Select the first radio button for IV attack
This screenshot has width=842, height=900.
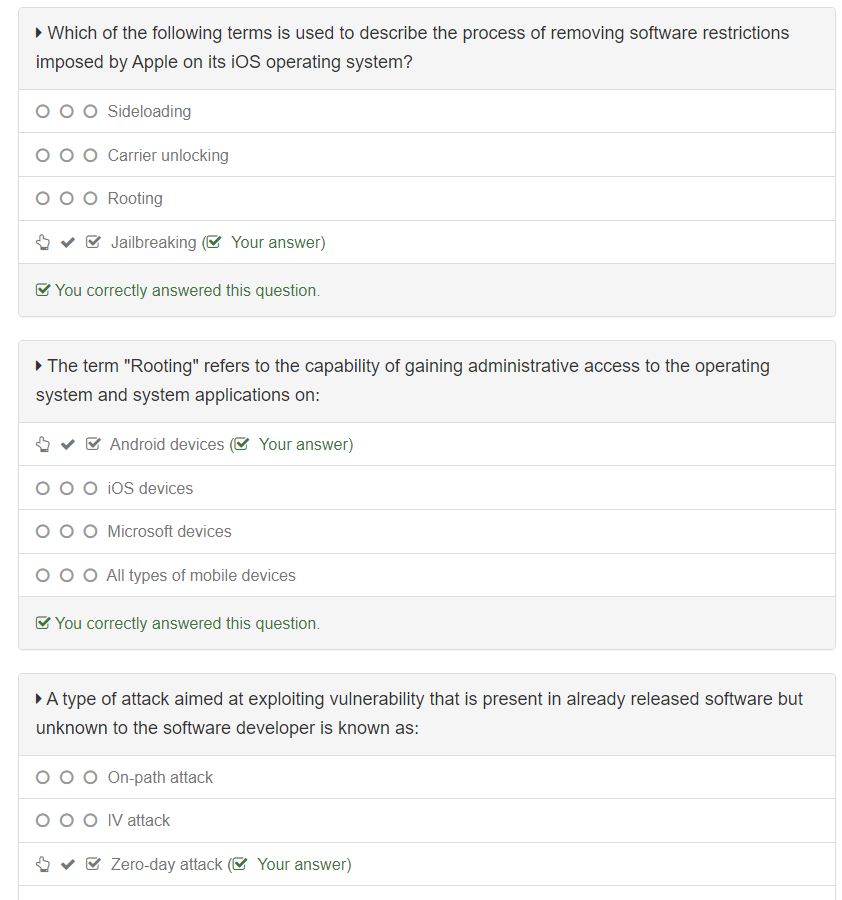(43, 820)
